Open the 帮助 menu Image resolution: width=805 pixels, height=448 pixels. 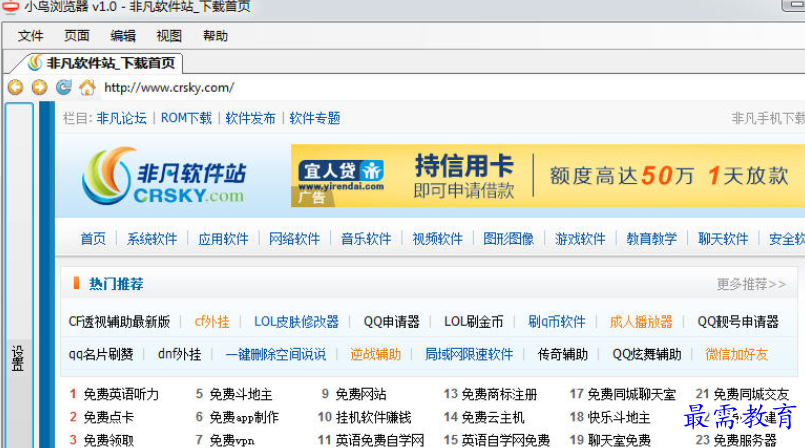pyautogui.click(x=216, y=36)
